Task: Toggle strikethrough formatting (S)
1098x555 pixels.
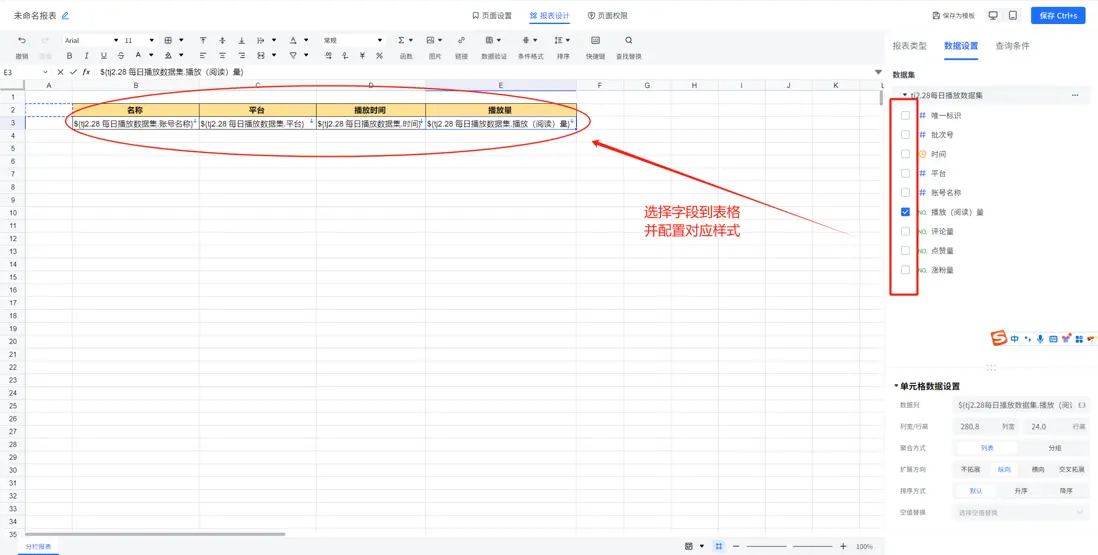Action: (121, 55)
